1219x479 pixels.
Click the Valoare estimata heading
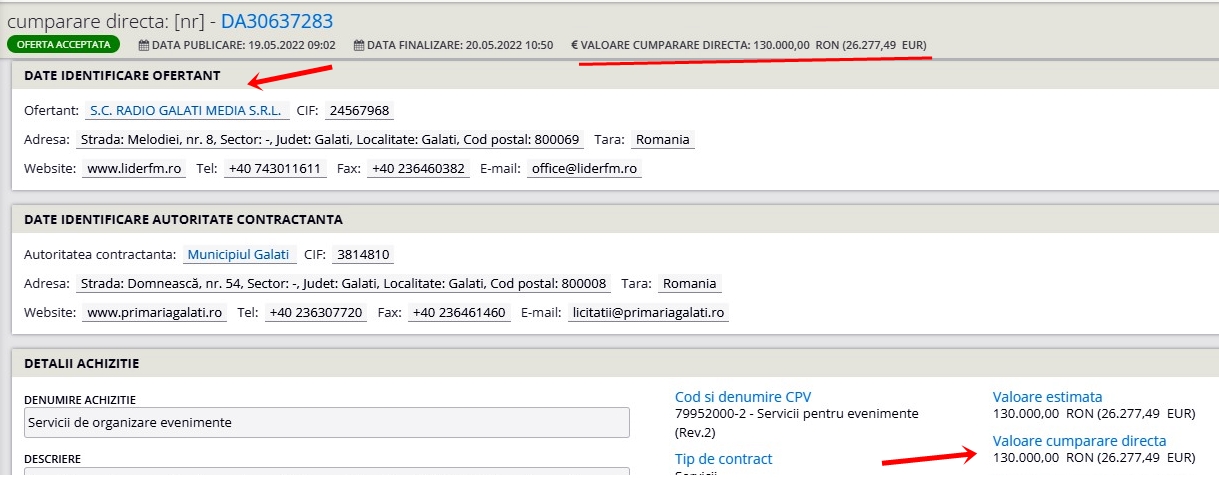point(1047,397)
